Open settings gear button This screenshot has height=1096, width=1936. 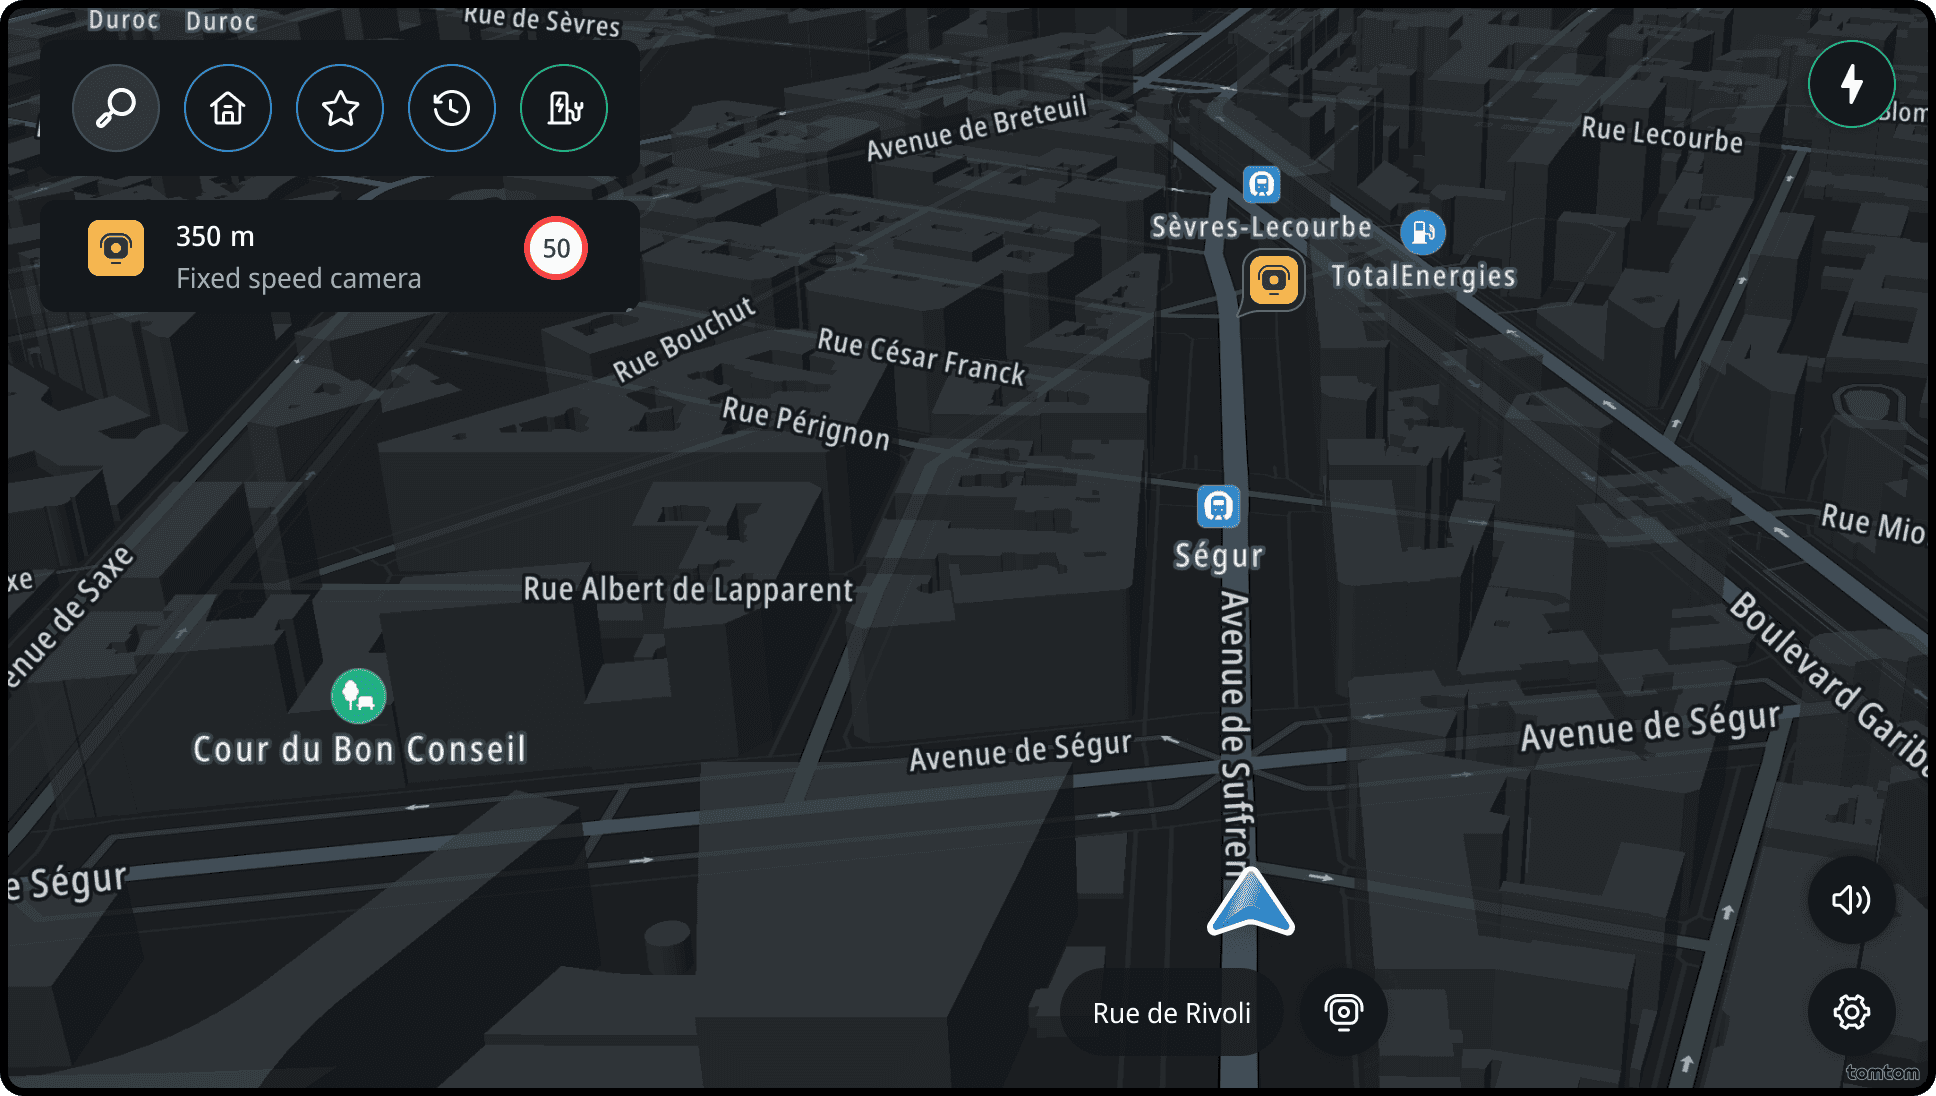(1851, 1012)
